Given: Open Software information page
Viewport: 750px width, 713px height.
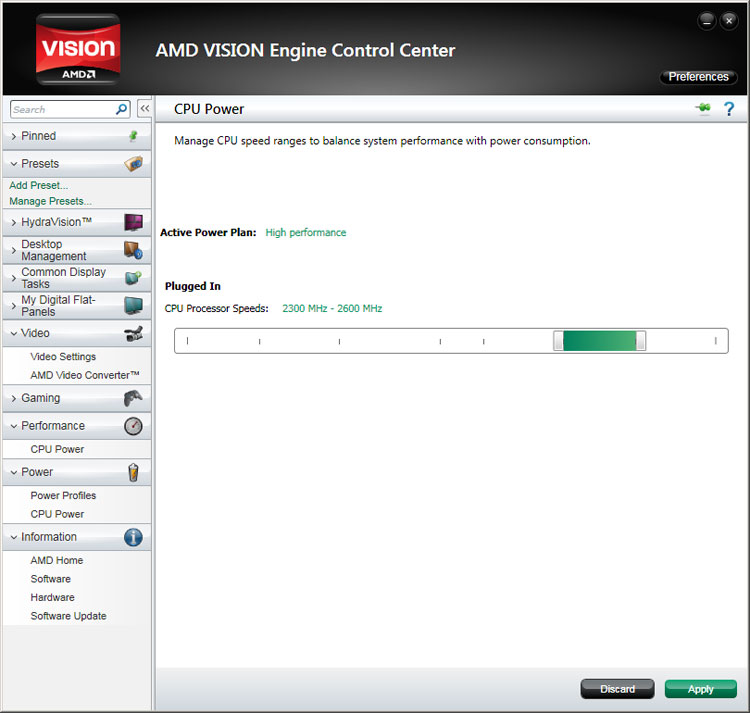Looking at the screenshot, I should [x=50, y=579].
